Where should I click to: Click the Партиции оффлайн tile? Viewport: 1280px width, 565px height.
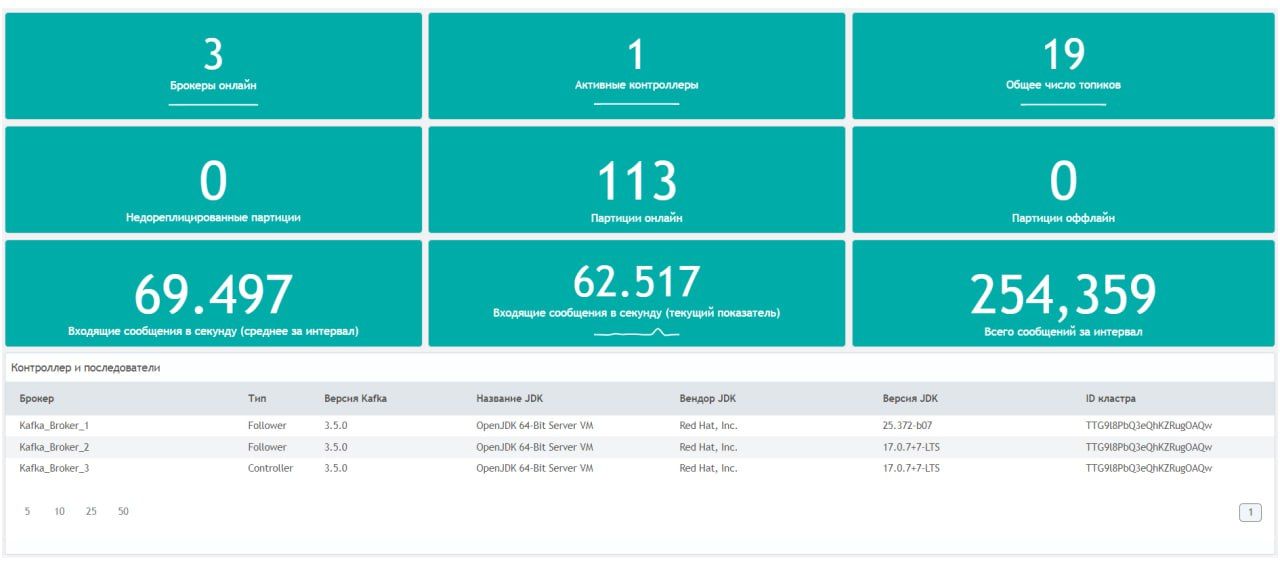pos(1063,180)
